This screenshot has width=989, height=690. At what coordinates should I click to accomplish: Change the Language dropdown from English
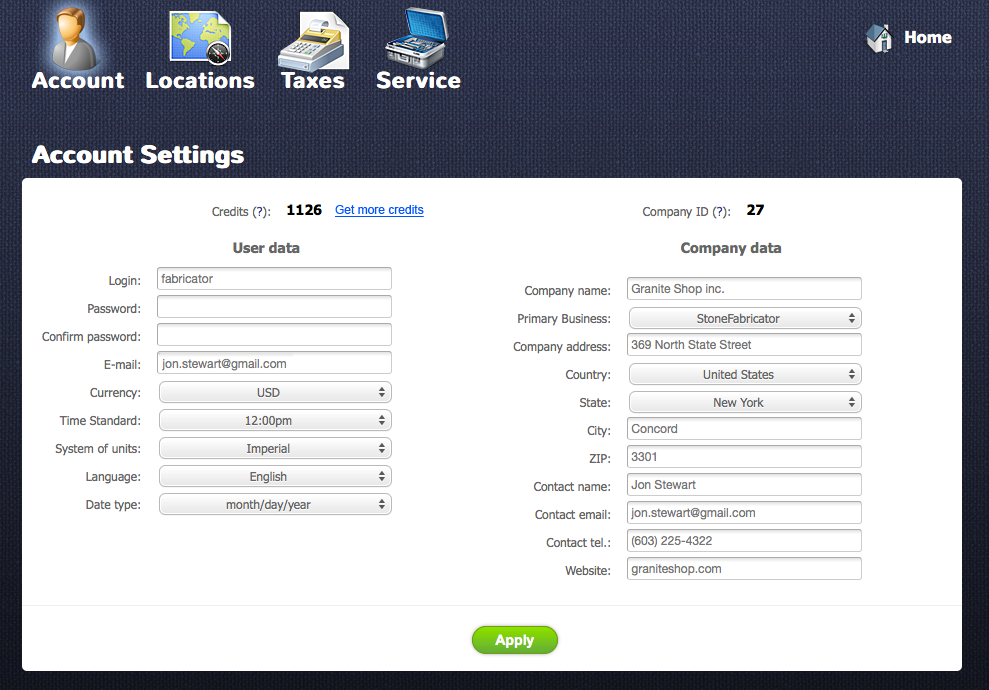(274, 476)
